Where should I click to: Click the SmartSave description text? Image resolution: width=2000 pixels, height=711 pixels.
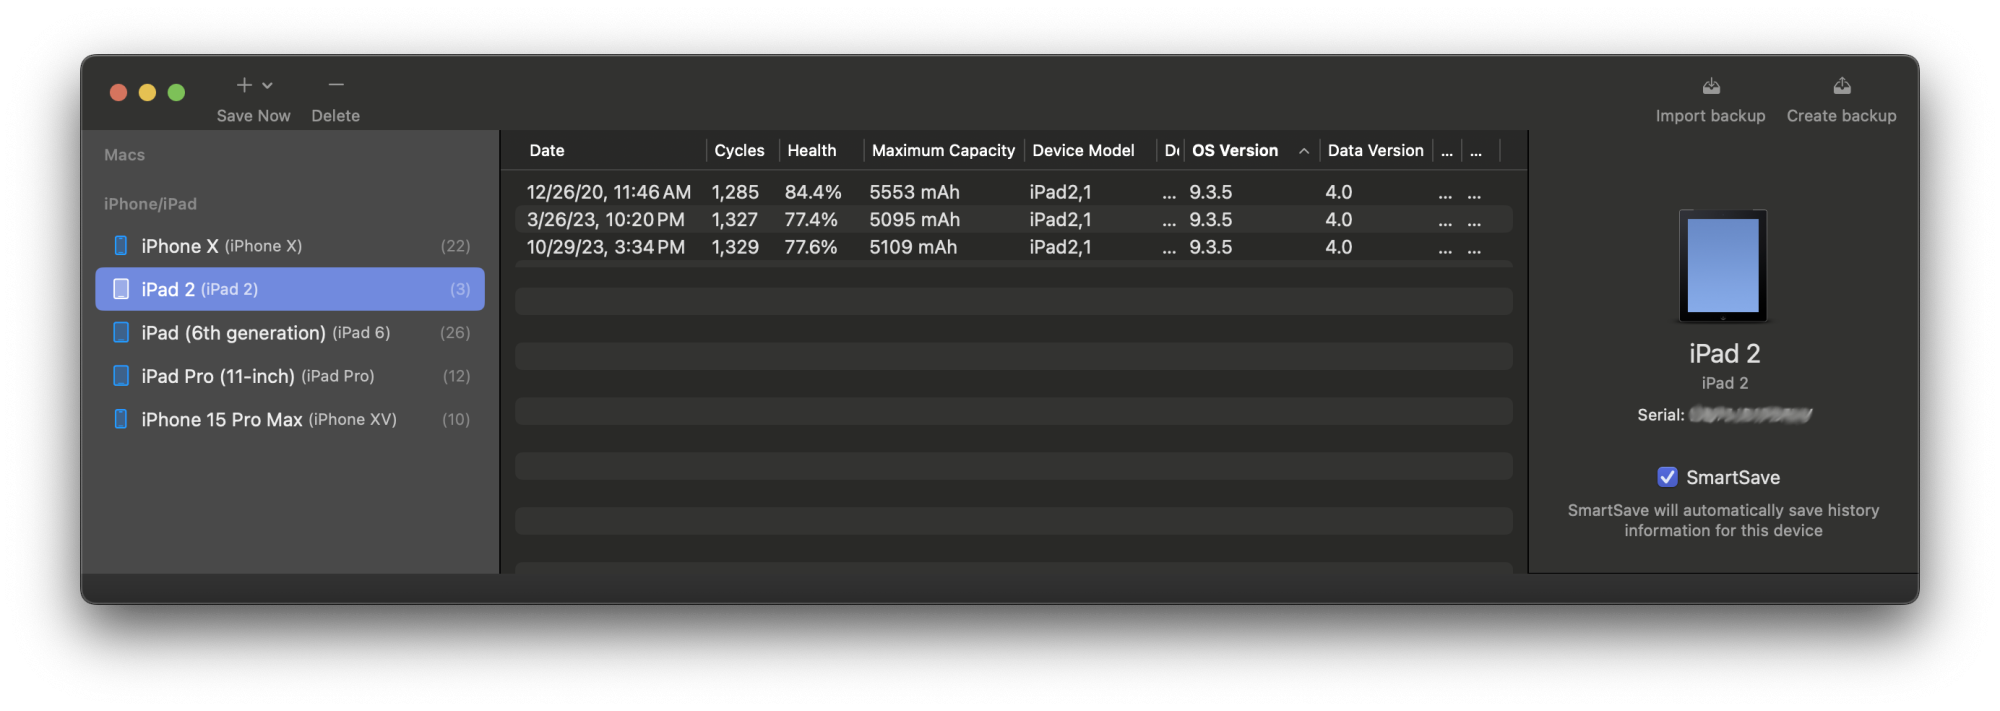1723,520
